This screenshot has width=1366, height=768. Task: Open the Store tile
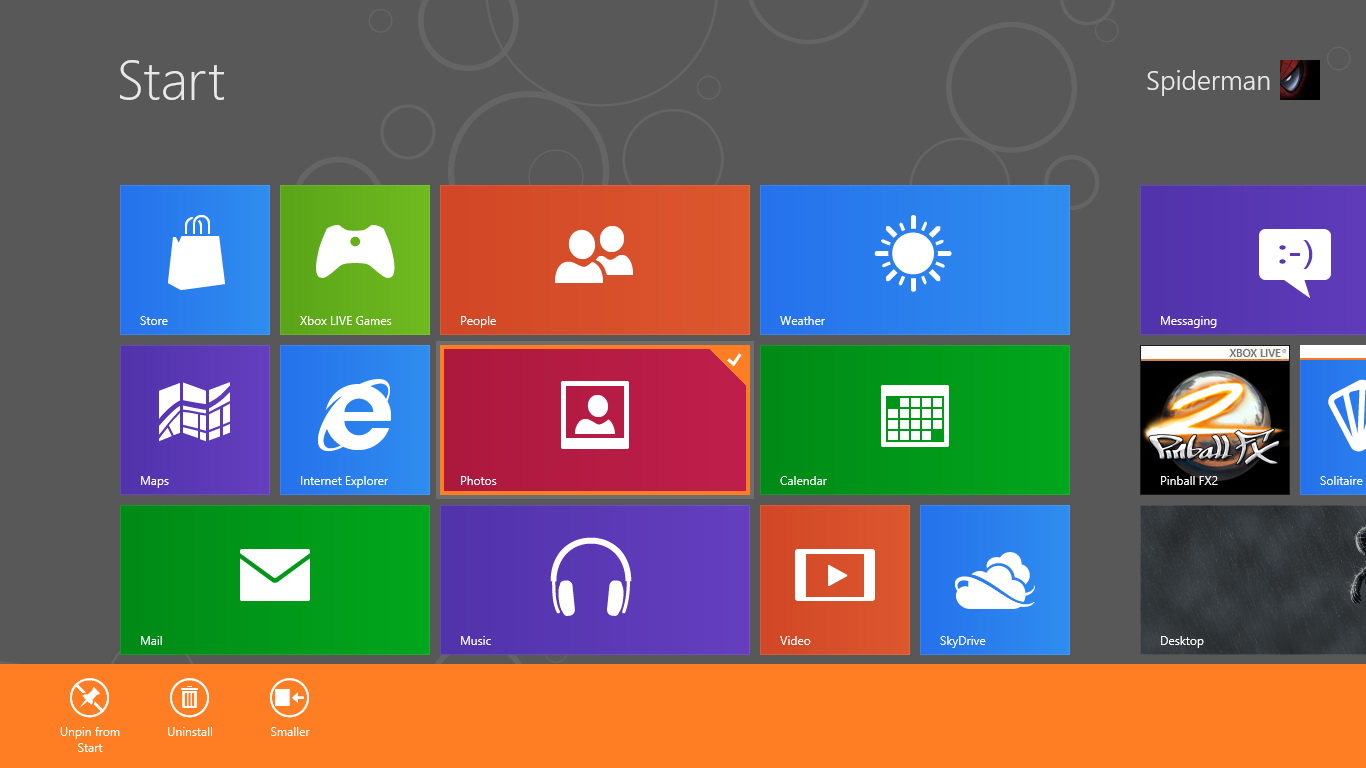click(x=195, y=260)
